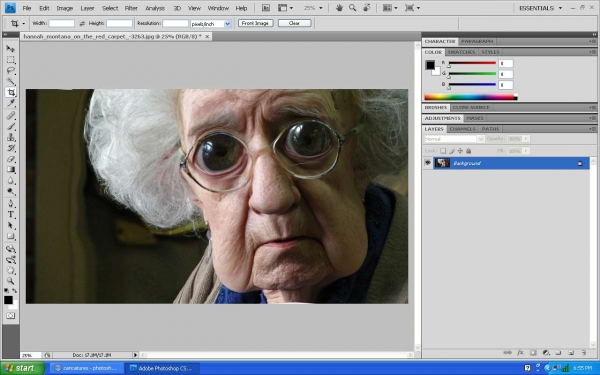Image resolution: width=600 pixels, height=375 pixels.
Task: Select the Gradient tool
Action: [x=10, y=170]
